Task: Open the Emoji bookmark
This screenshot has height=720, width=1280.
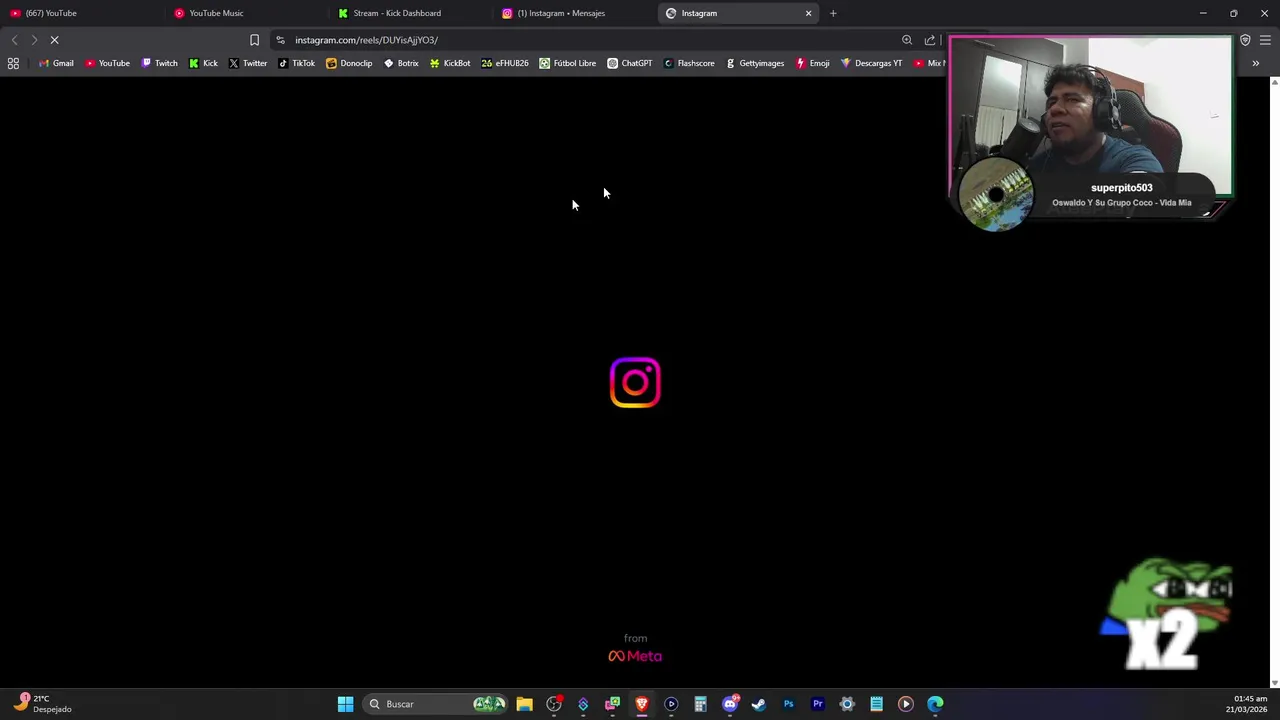Action: (x=812, y=63)
